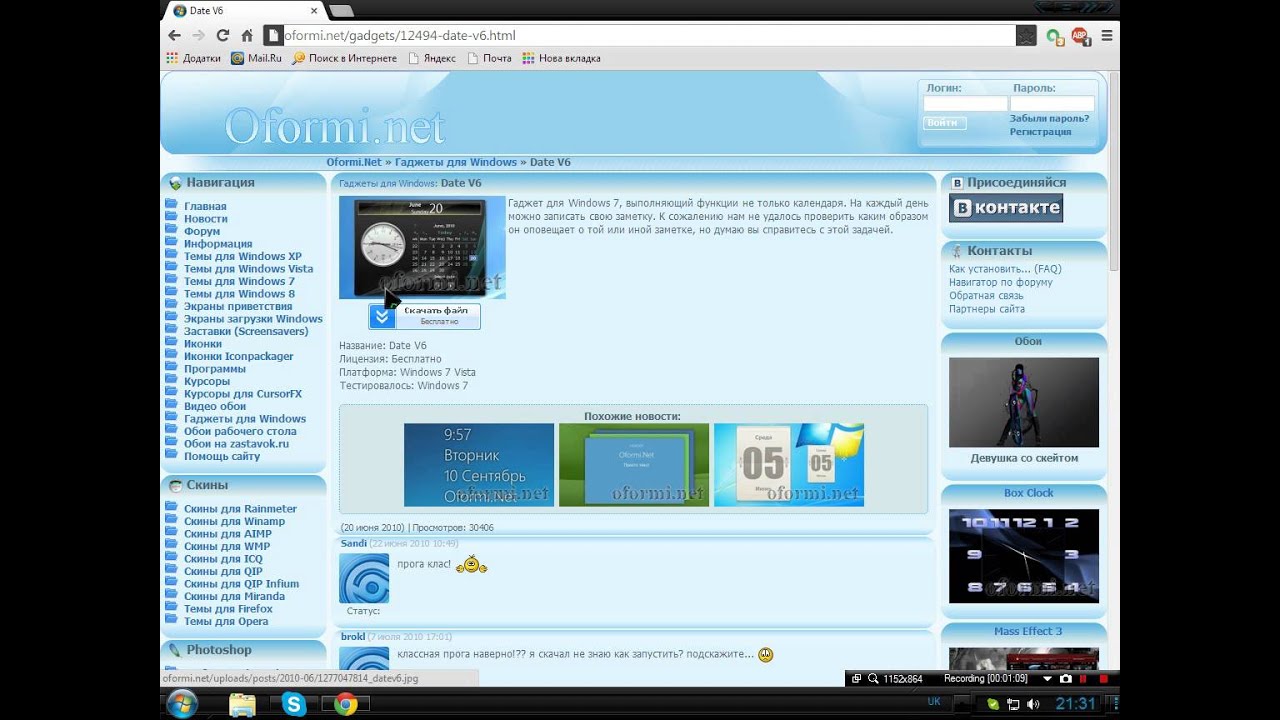Open Курсоры для CursorFX menu item
The image size is (1280, 720).
[242, 394]
